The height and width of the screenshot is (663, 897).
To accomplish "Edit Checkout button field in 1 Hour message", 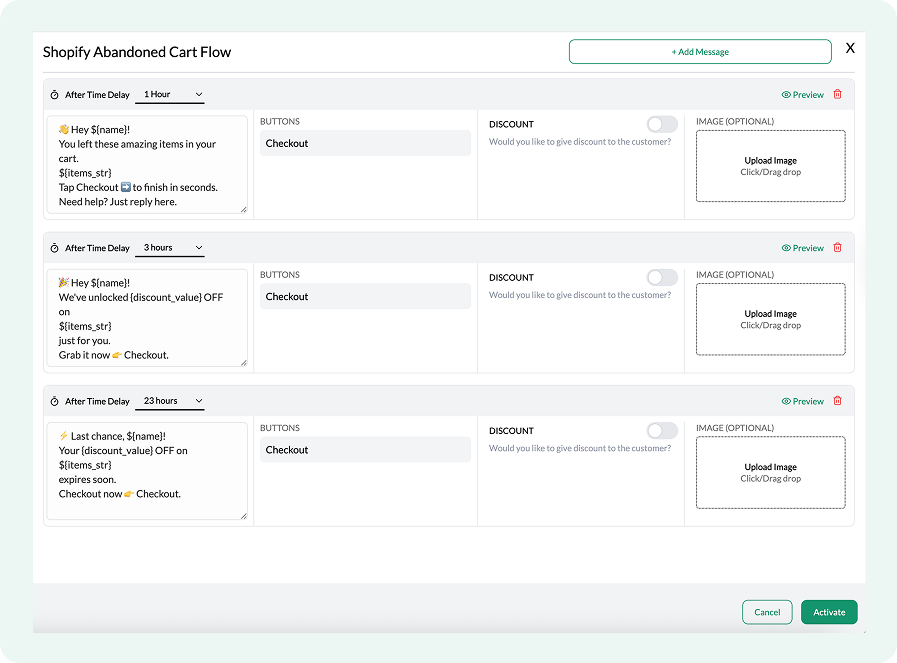I will (366, 143).
